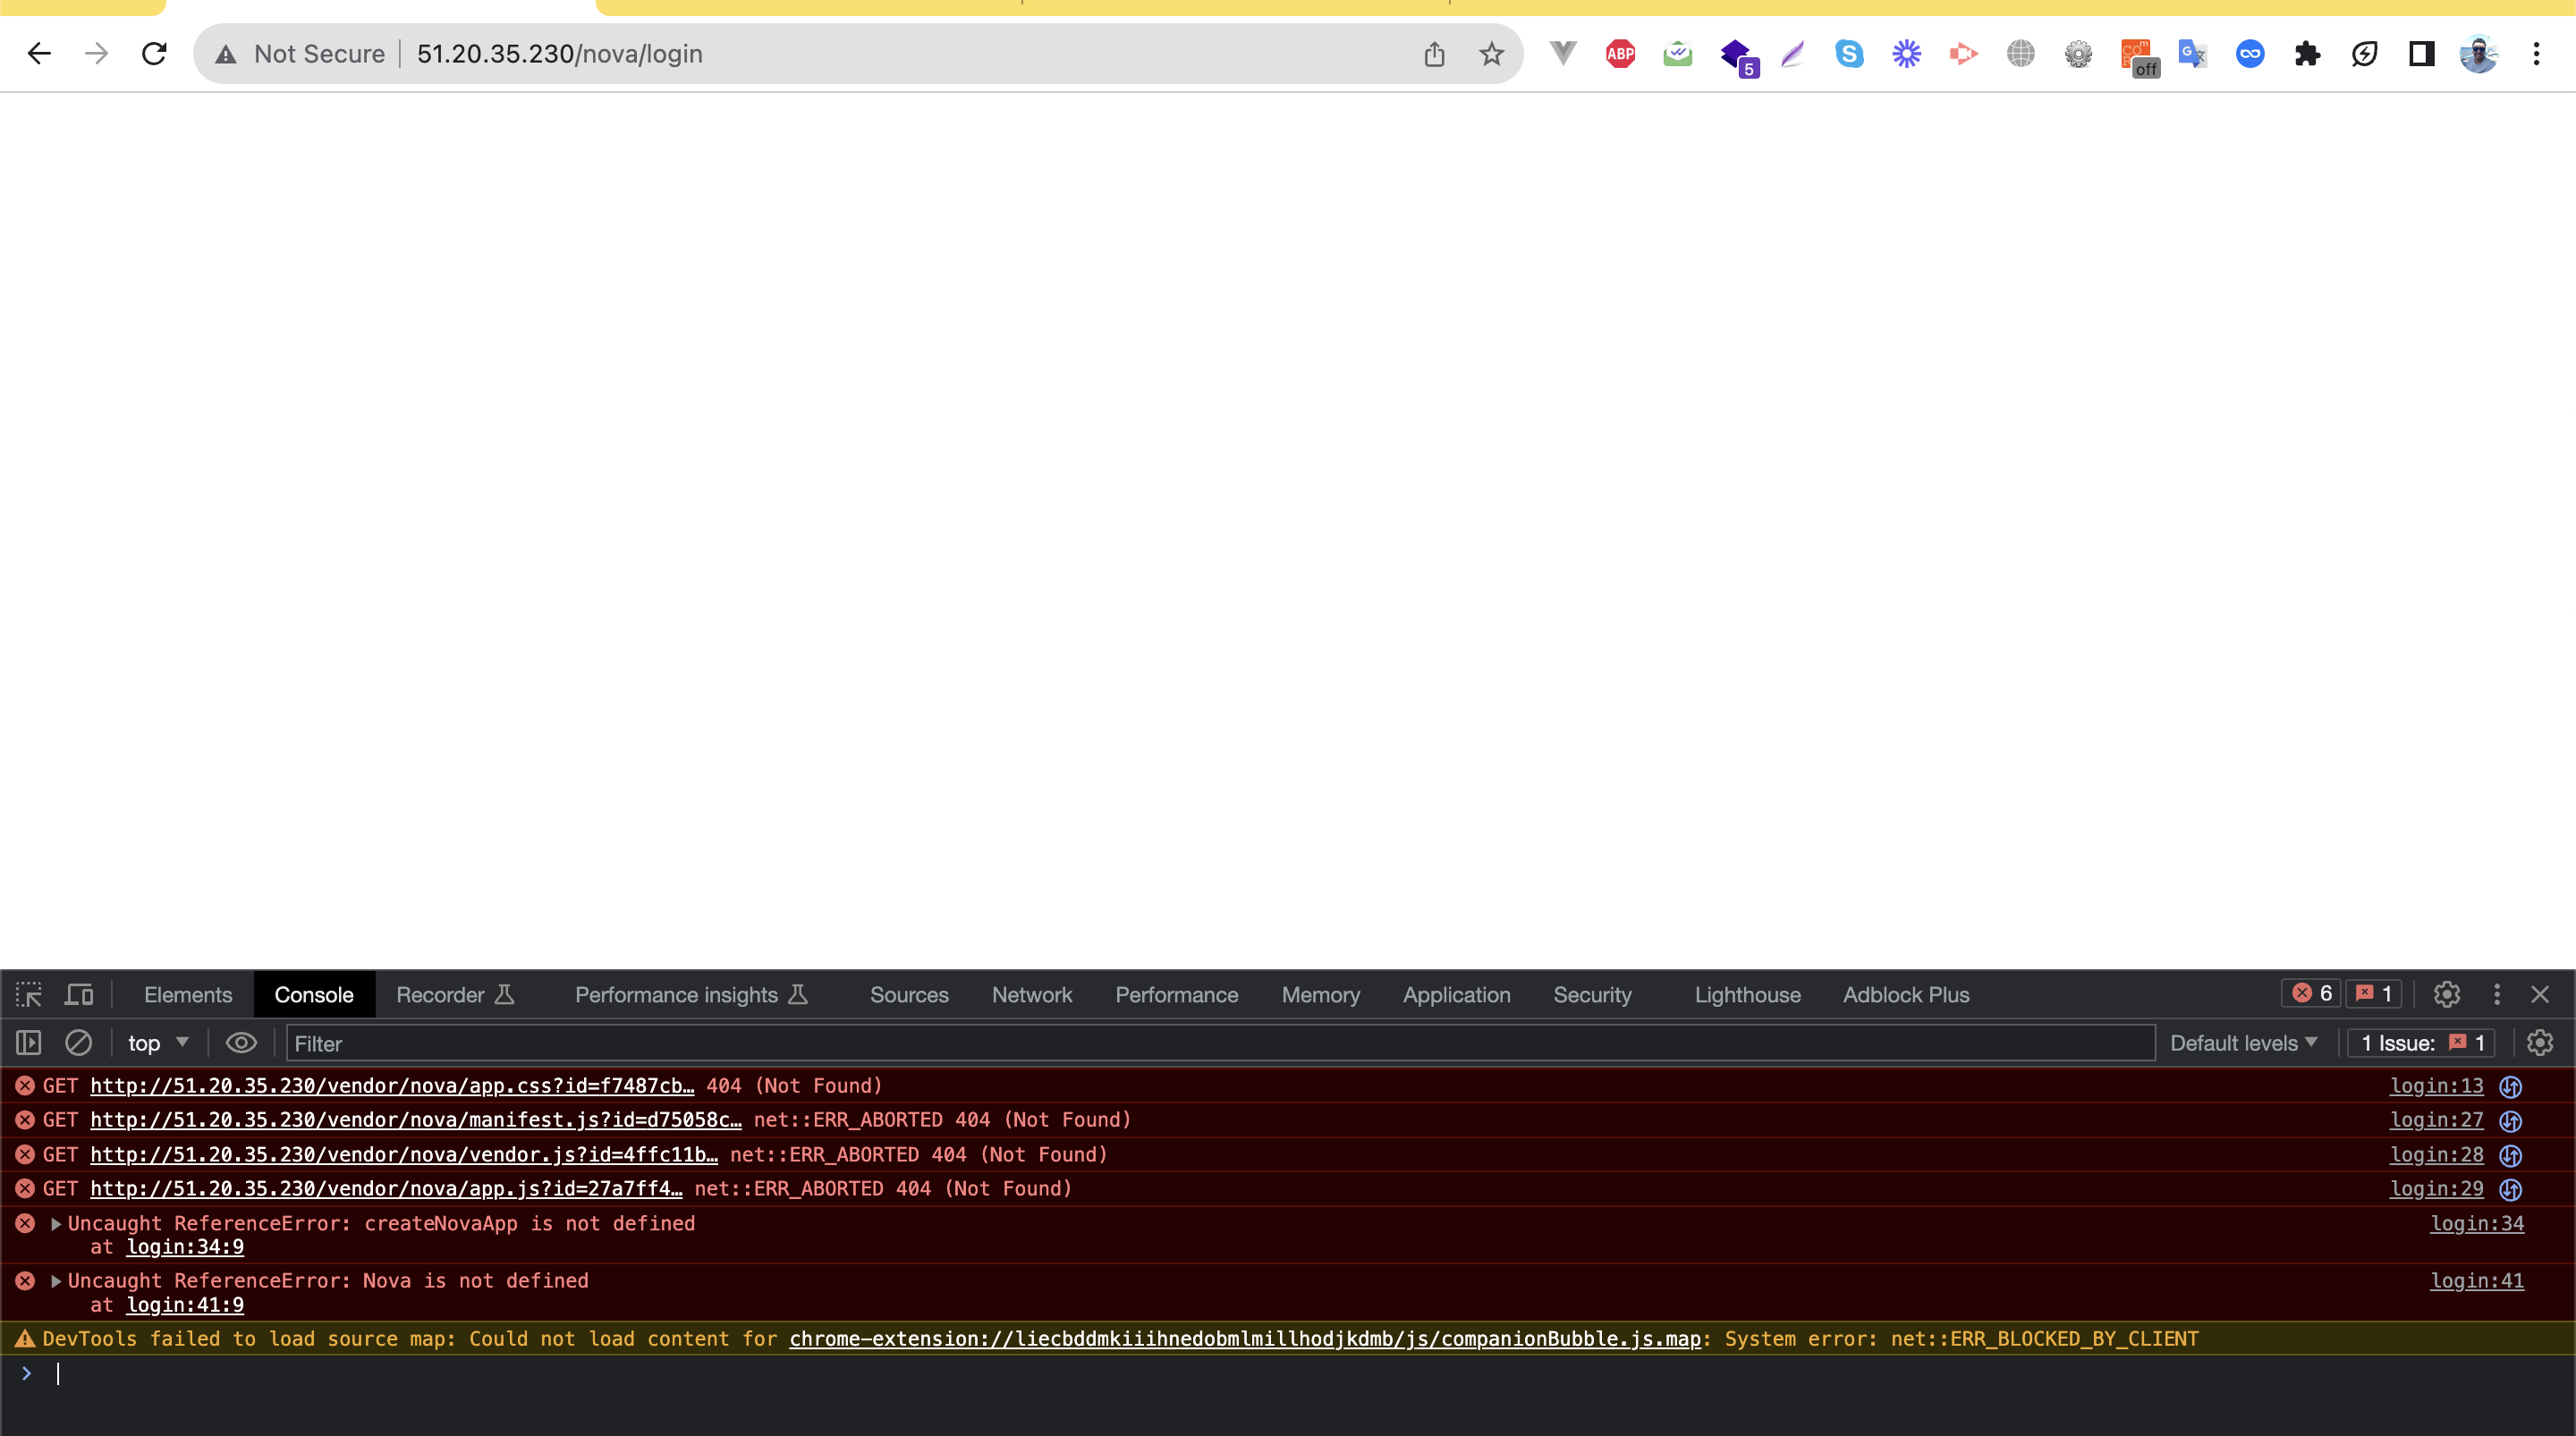Open the 'top' execution context dropdown
Viewport: 2576px width, 1436px height.
pyautogui.click(x=157, y=1042)
